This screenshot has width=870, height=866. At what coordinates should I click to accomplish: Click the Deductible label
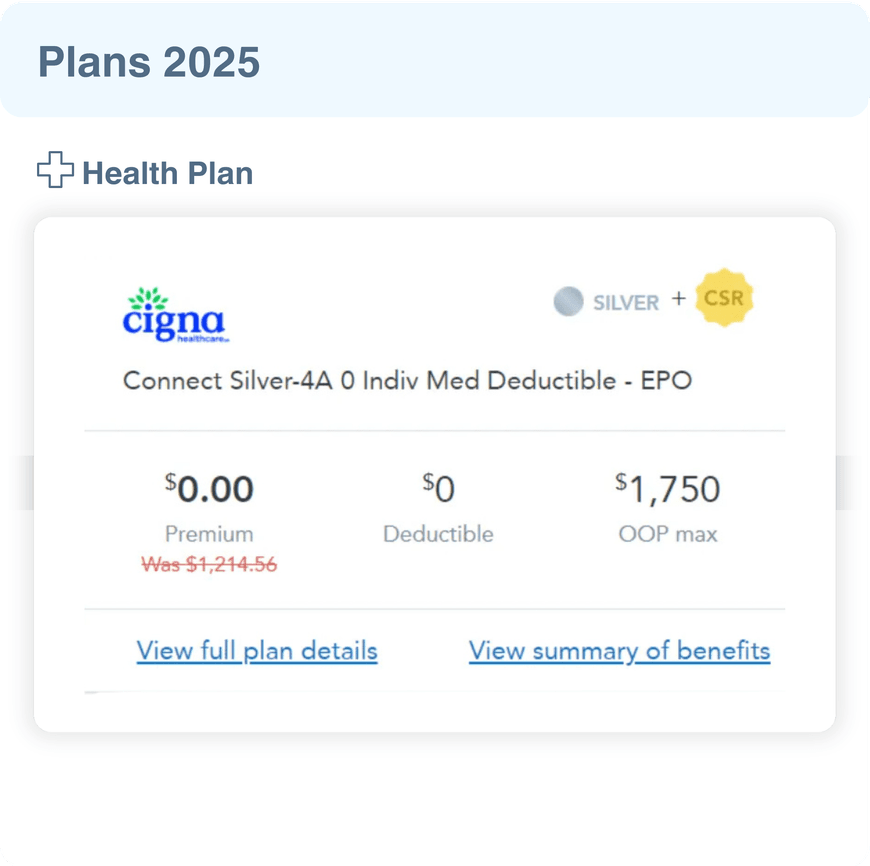(438, 534)
